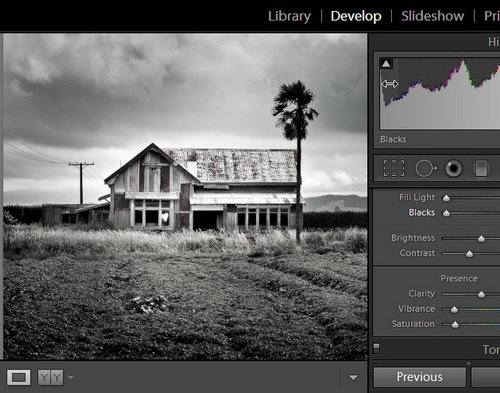
Task: Toggle the Tone Curve panel switch
Action: click(376, 348)
